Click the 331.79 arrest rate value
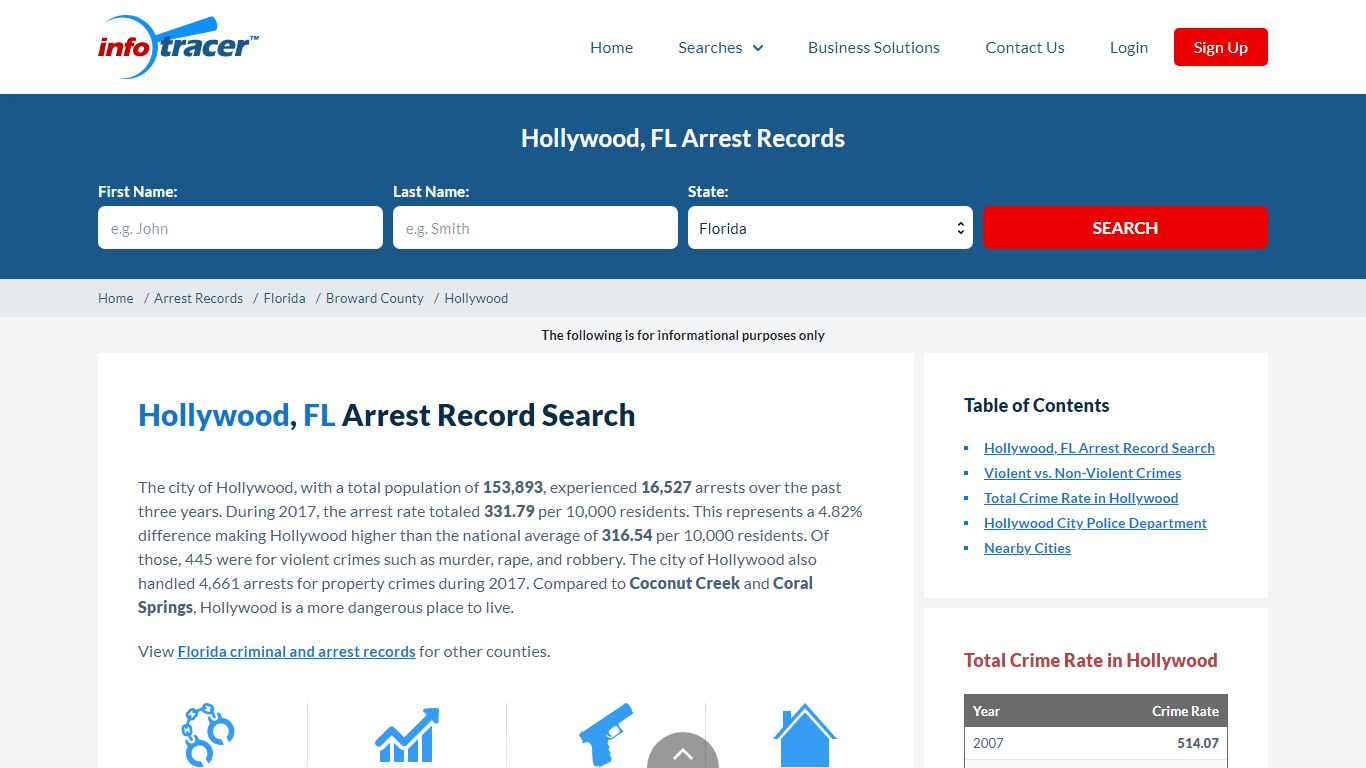The height and width of the screenshot is (768, 1366). pos(510,511)
